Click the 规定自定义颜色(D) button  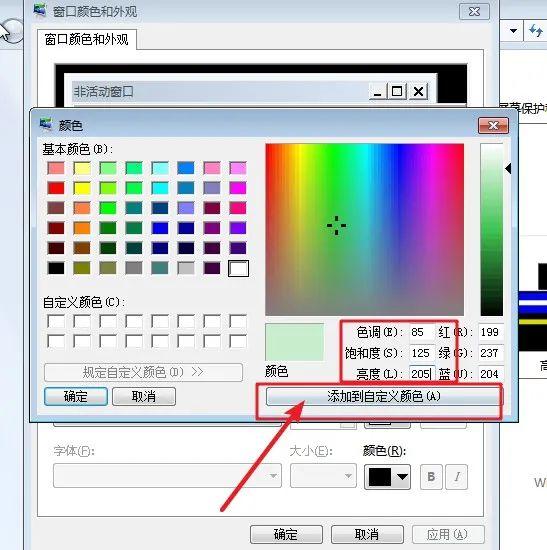(143, 372)
